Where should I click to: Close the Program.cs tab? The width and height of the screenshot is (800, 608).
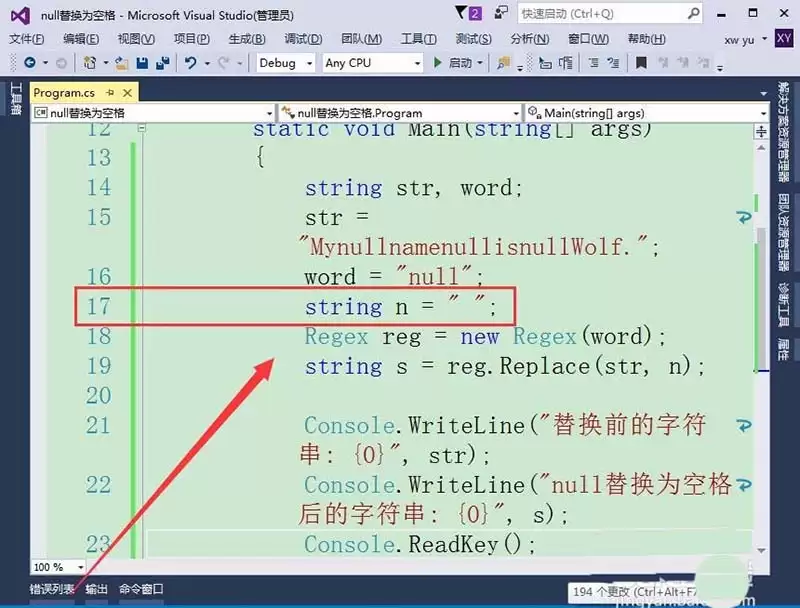[x=128, y=92]
